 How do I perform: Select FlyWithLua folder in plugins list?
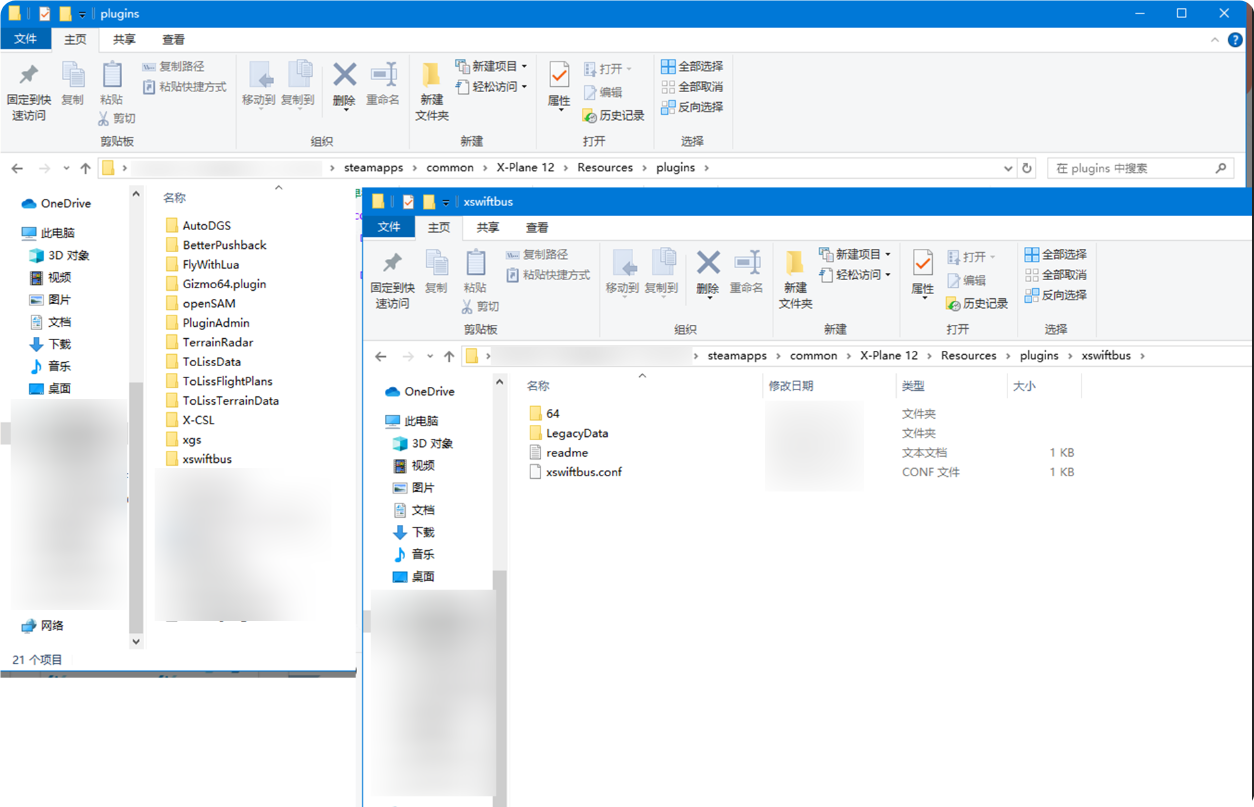[x=210, y=265]
